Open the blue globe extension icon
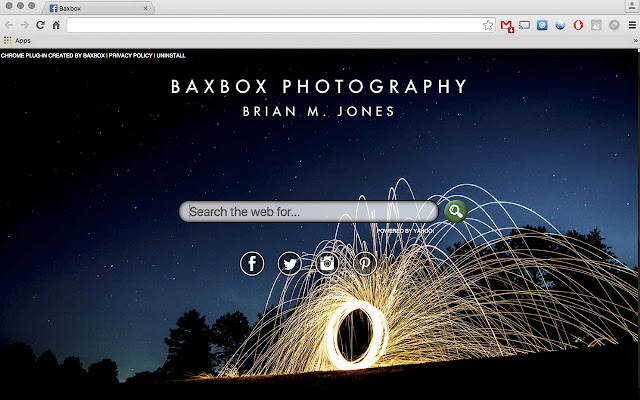This screenshot has width=640, height=400. tap(560, 25)
